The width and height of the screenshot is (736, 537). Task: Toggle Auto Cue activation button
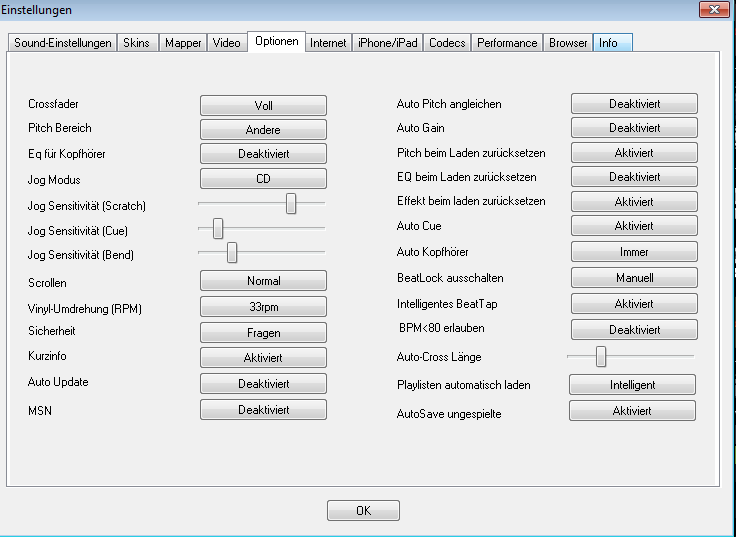click(634, 226)
